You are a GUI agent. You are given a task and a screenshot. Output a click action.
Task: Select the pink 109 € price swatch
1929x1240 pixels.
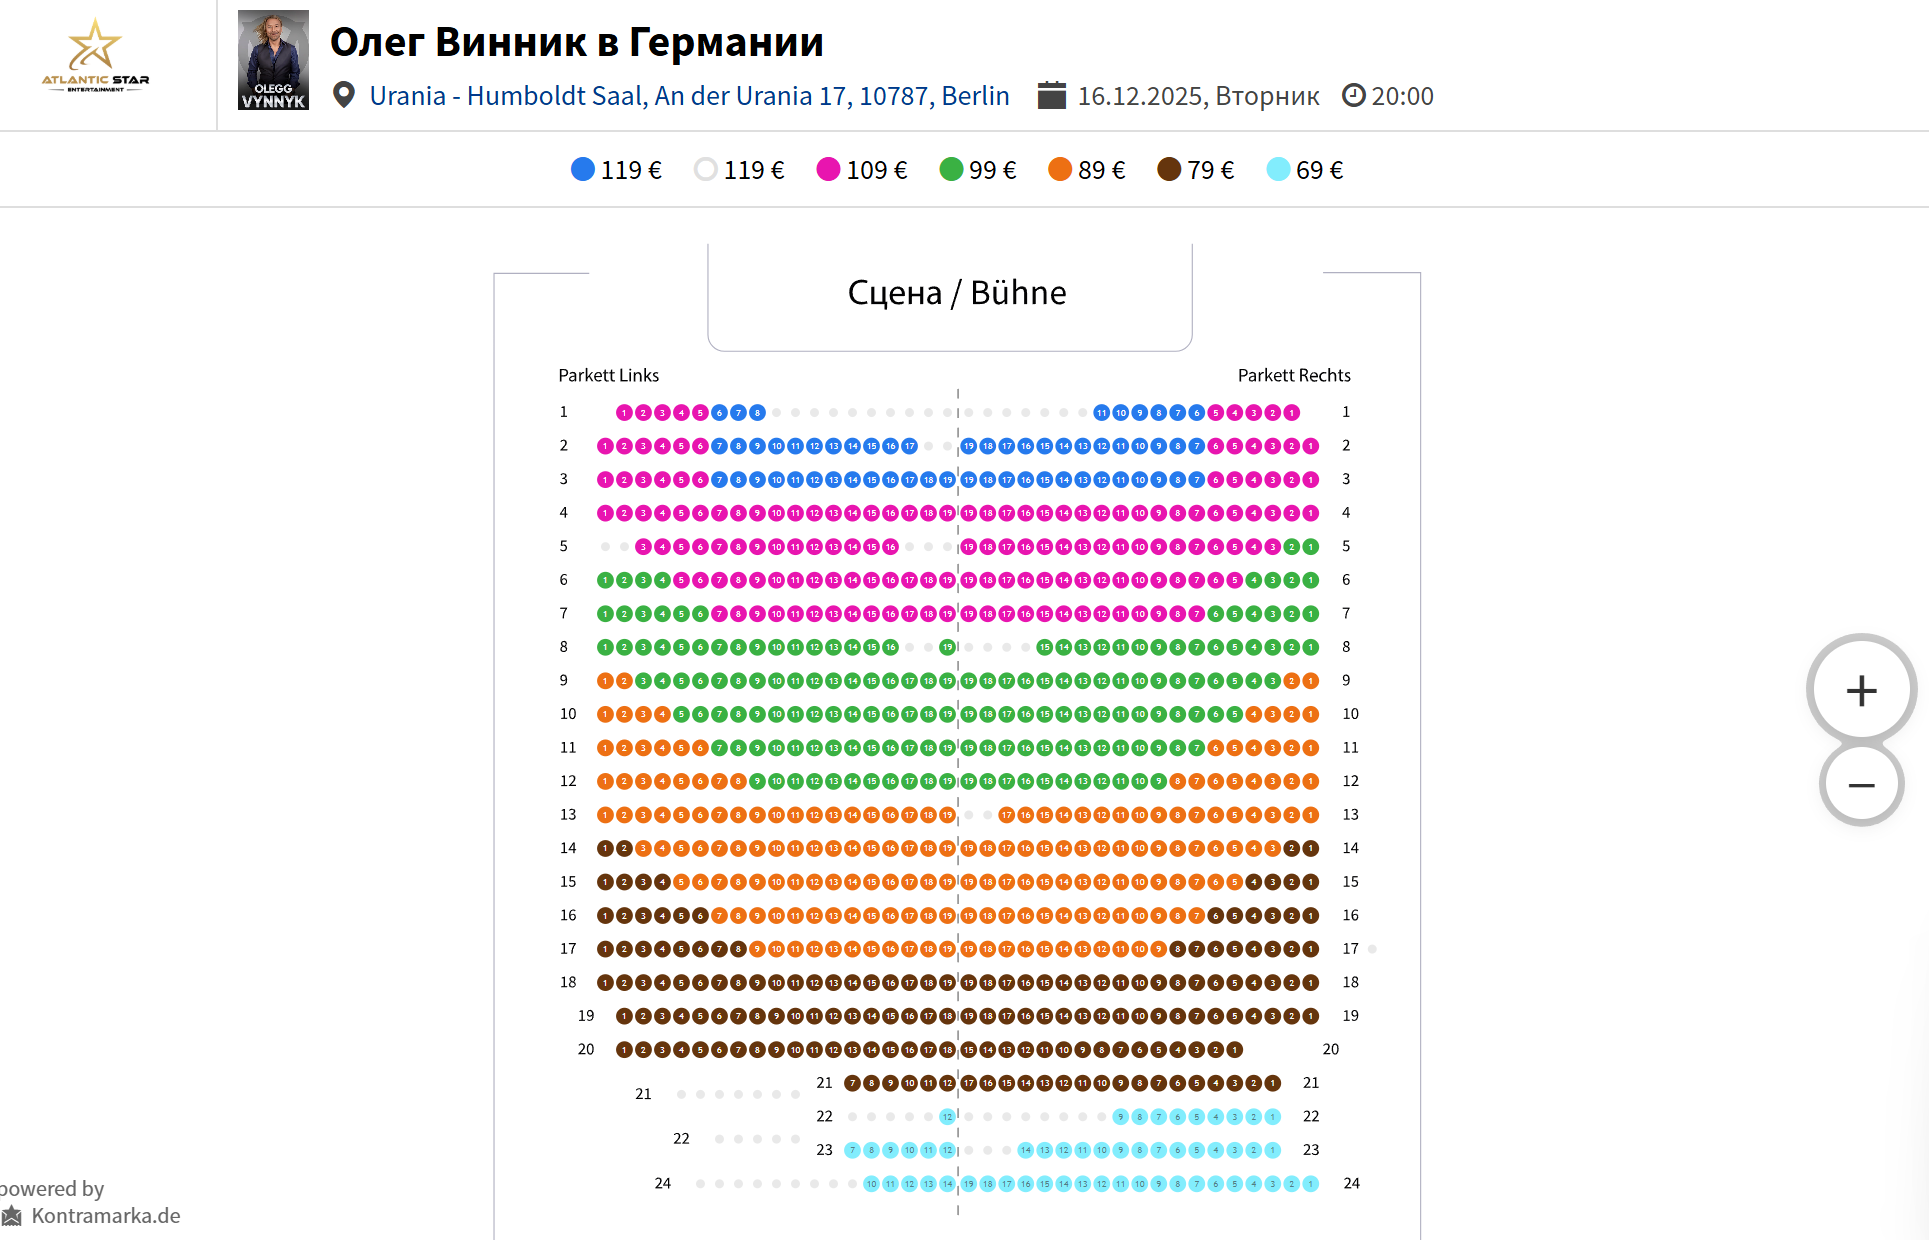(x=828, y=170)
